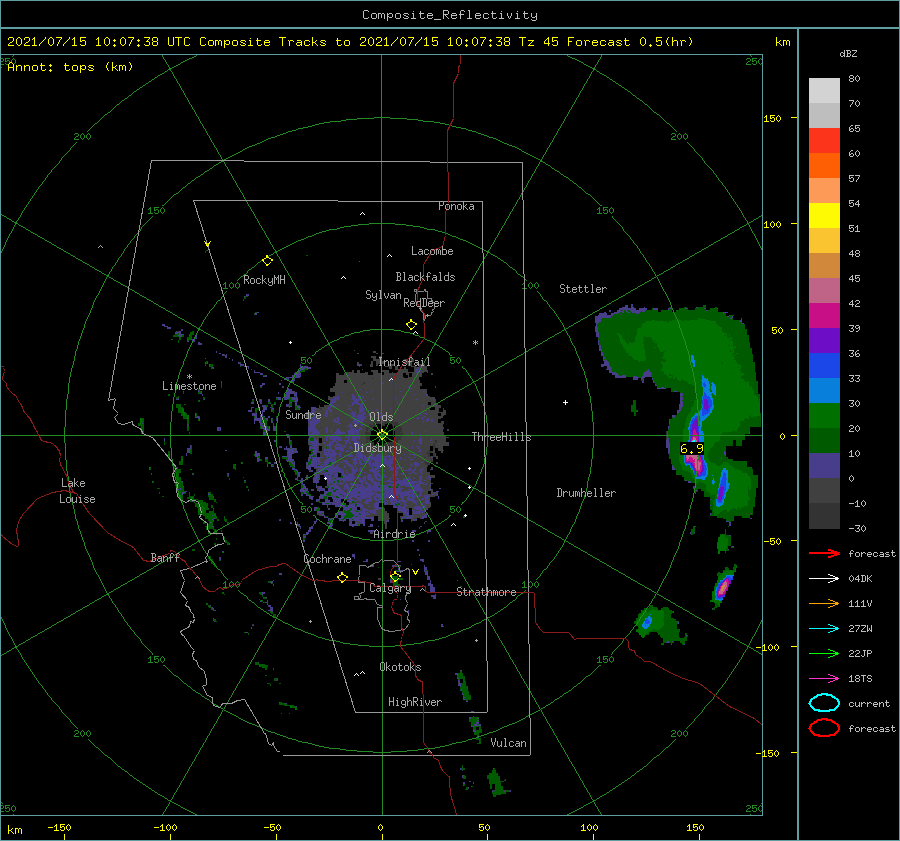The width and height of the screenshot is (900, 841).
Task: Click the red forecast arrow in legend
Action: click(x=824, y=553)
